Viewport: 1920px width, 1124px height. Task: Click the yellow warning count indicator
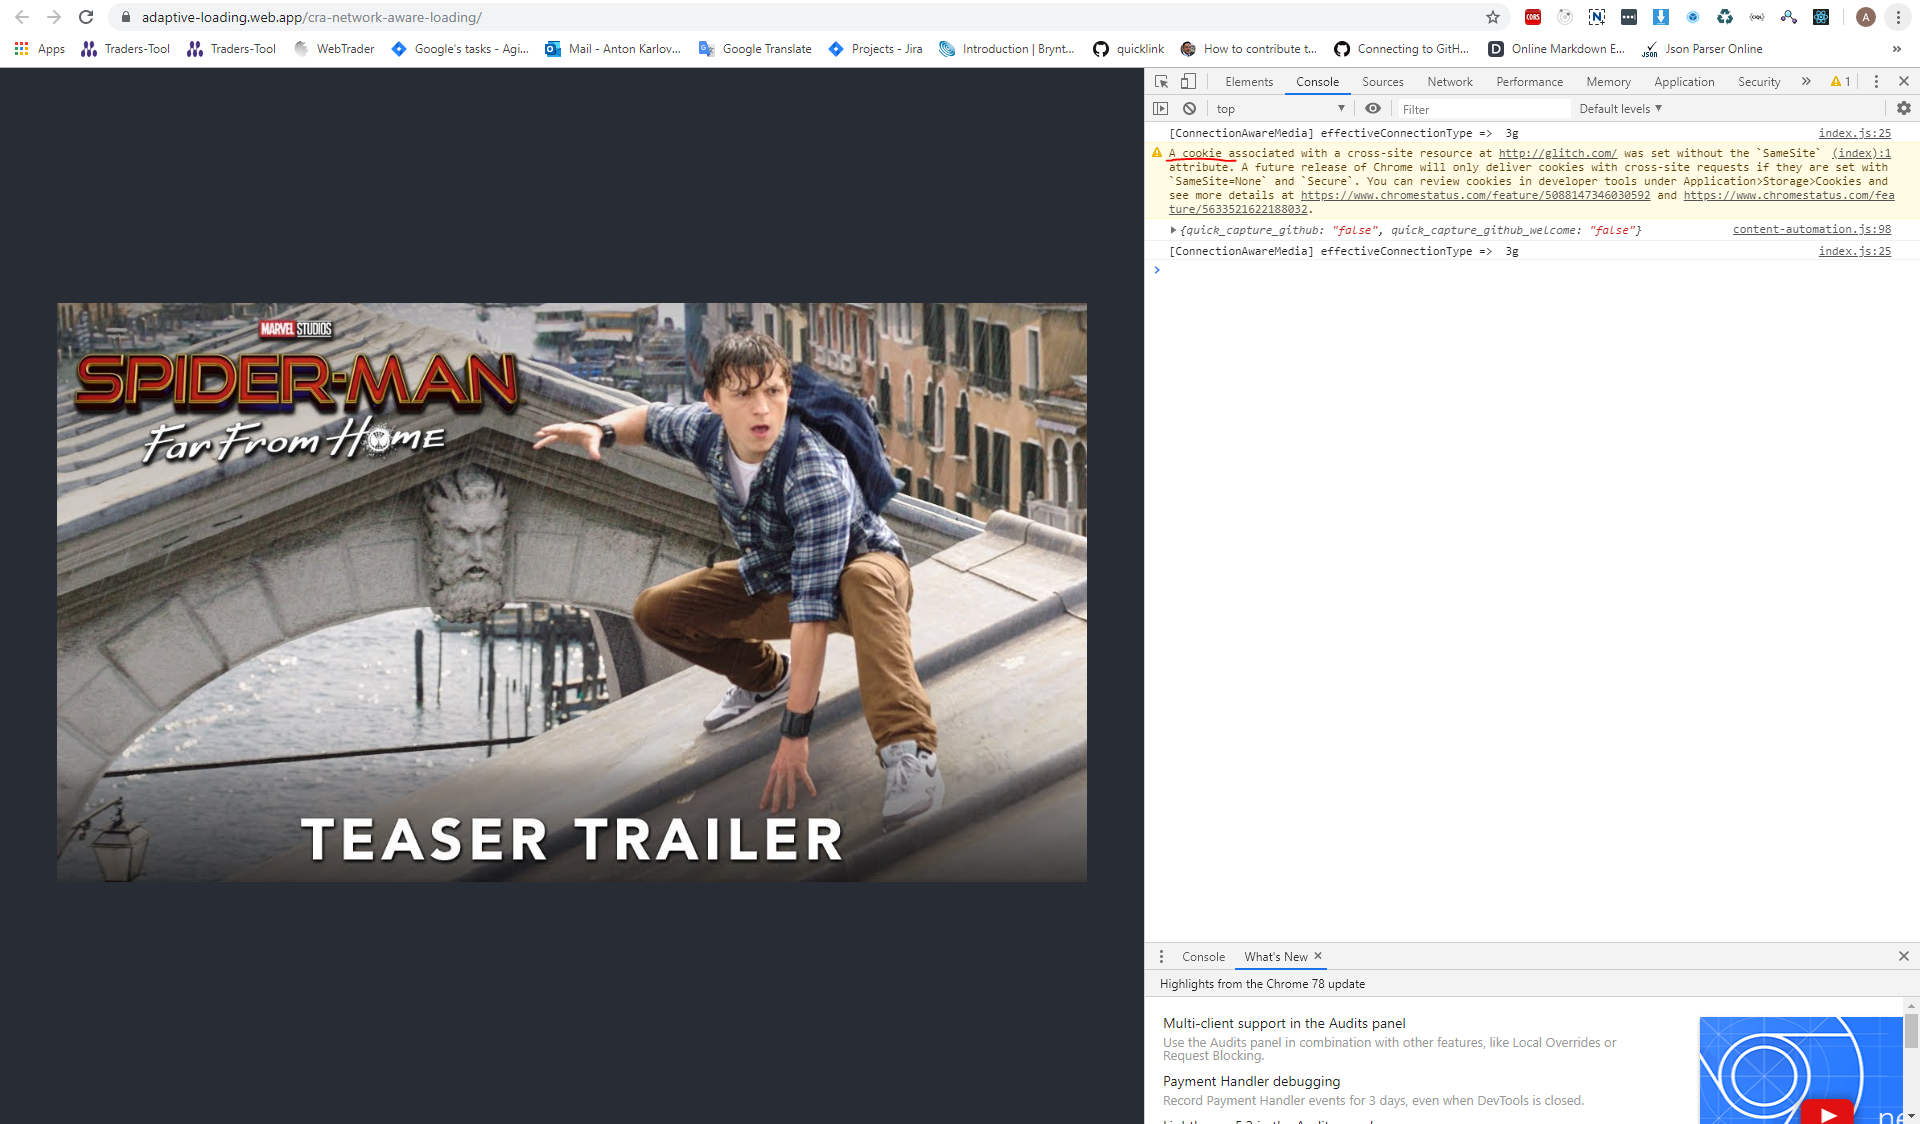(1840, 81)
